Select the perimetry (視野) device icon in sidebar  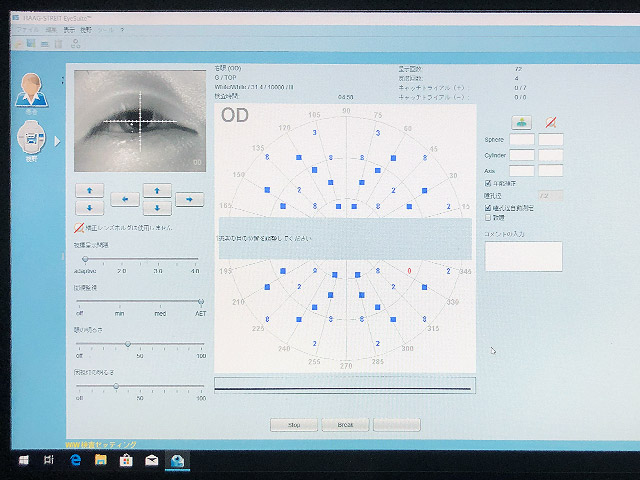[31, 138]
